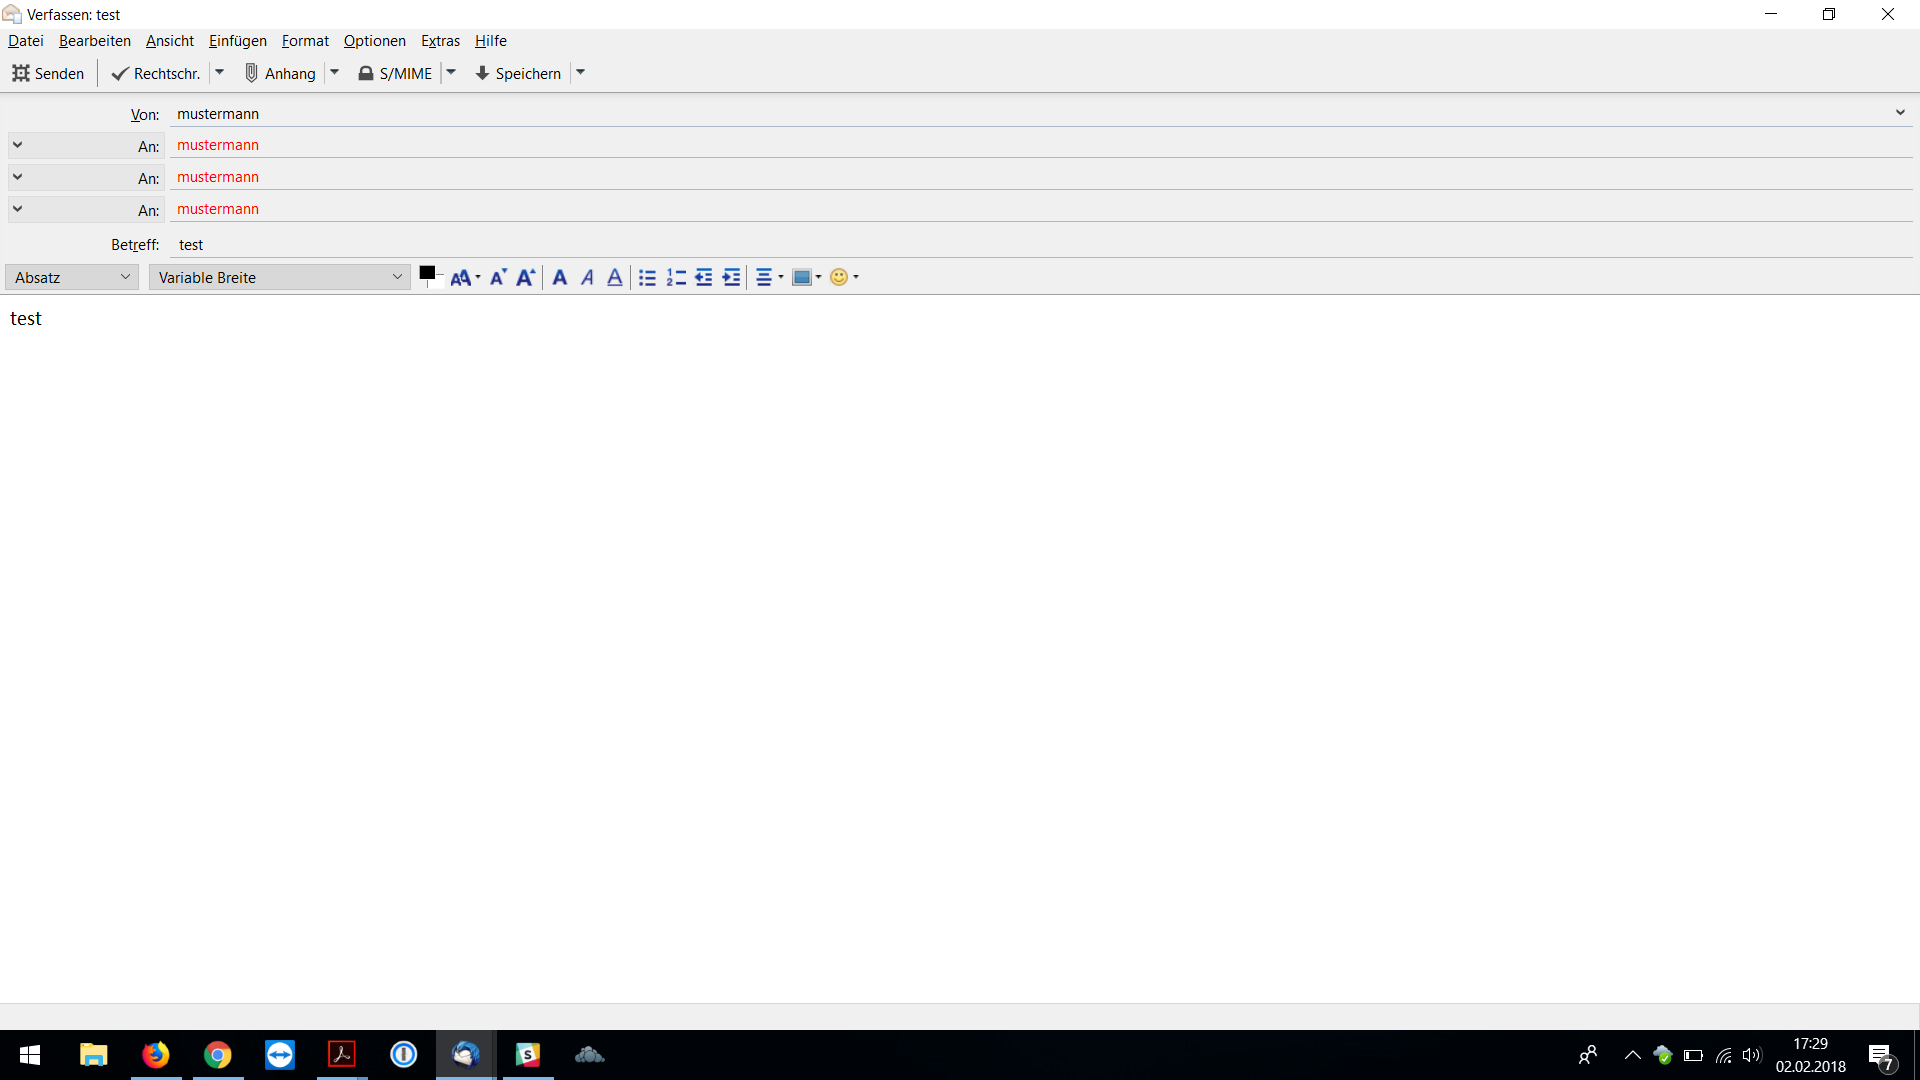Image resolution: width=1920 pixels, height=1080 pixels.
Task: Click into the Betreff subject field
Action: [1000, 245]
